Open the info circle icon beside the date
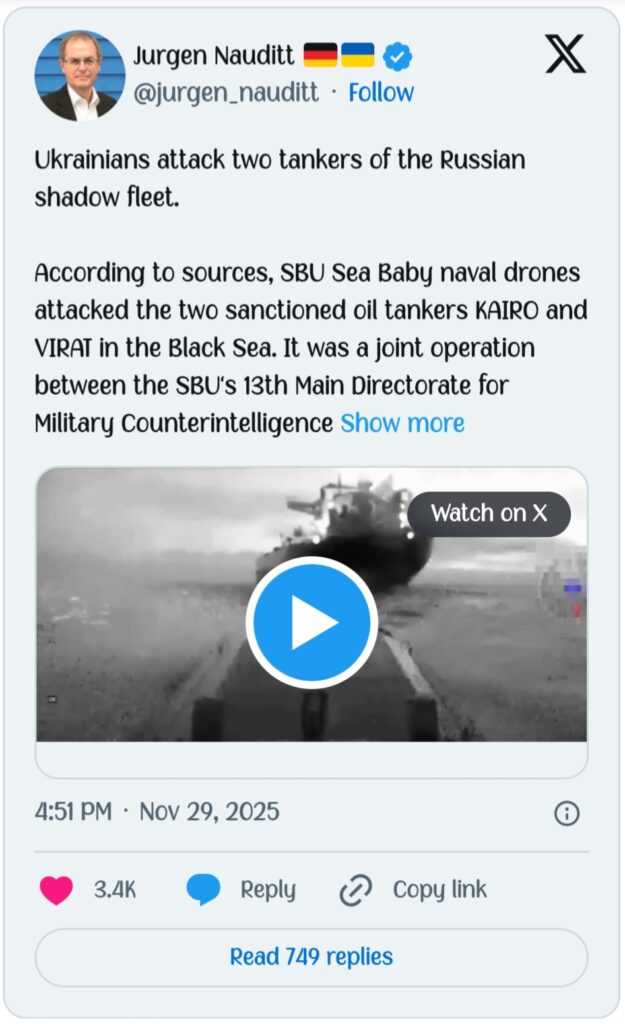 [566, 813]
